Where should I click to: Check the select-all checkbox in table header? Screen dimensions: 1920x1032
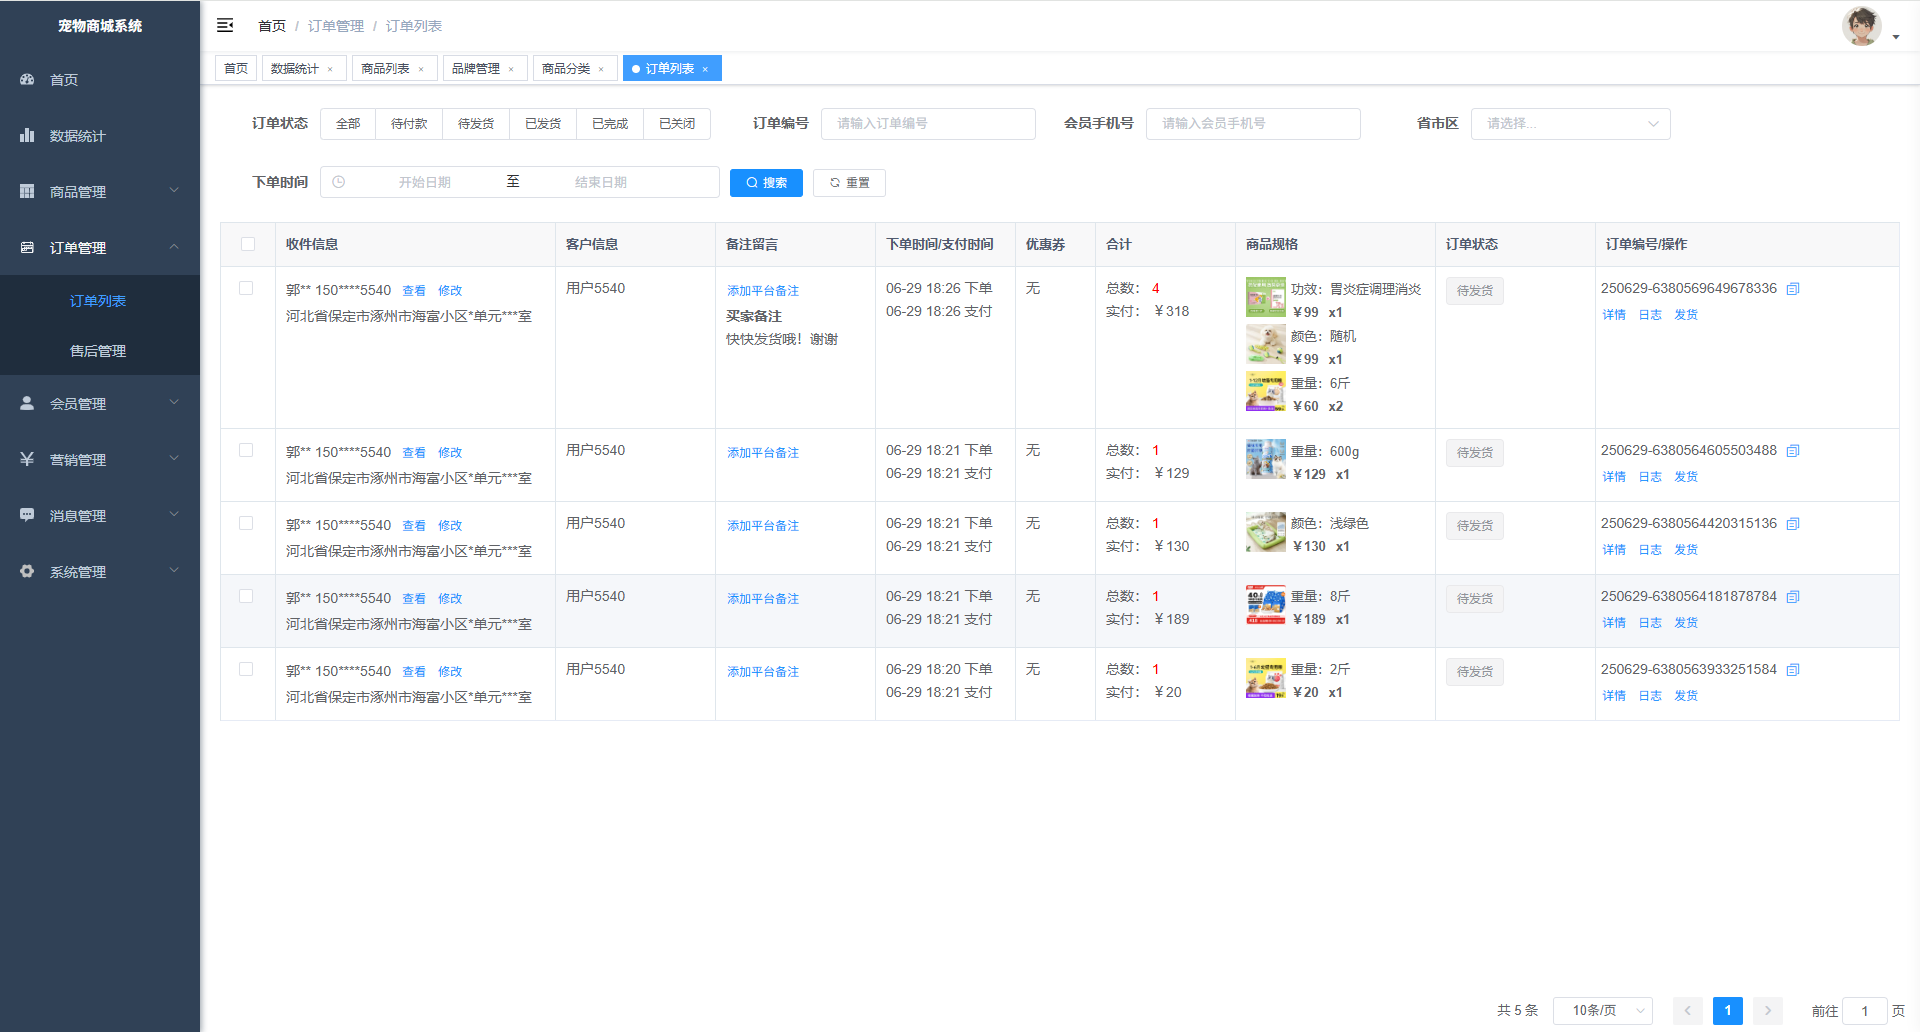click(x=248, y=244)
